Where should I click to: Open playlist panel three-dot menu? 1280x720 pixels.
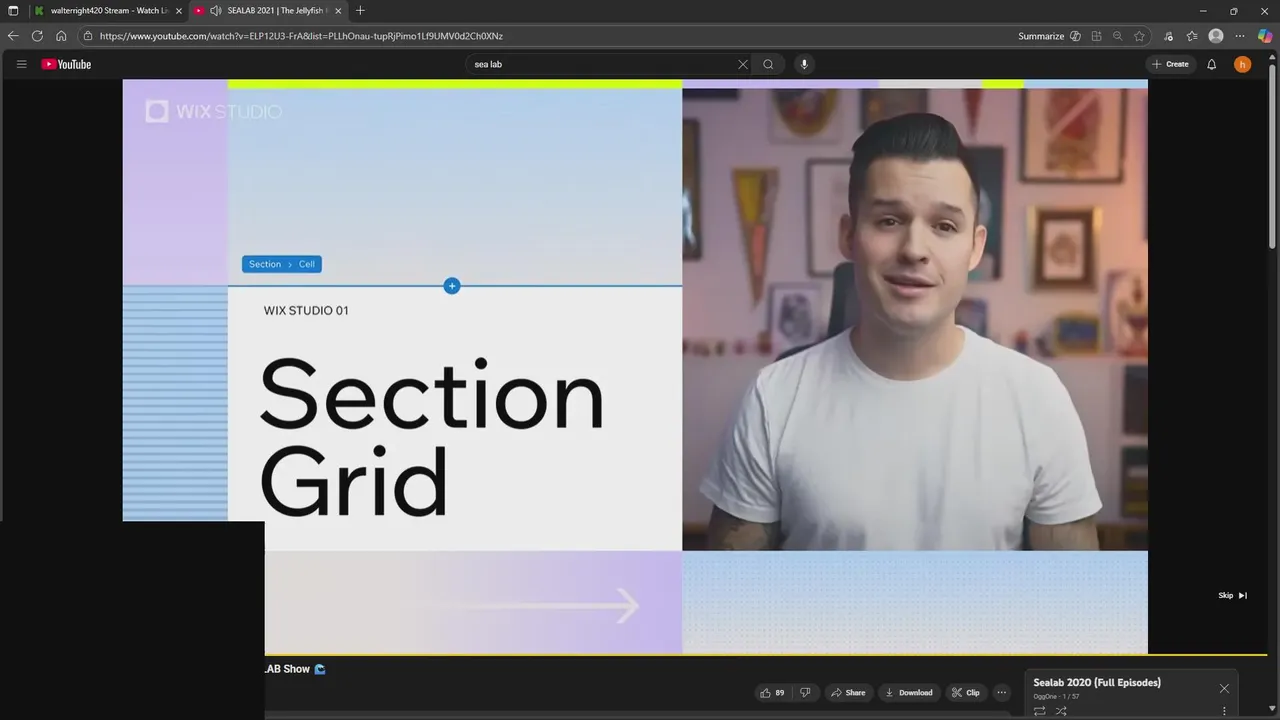[1224, 711]
